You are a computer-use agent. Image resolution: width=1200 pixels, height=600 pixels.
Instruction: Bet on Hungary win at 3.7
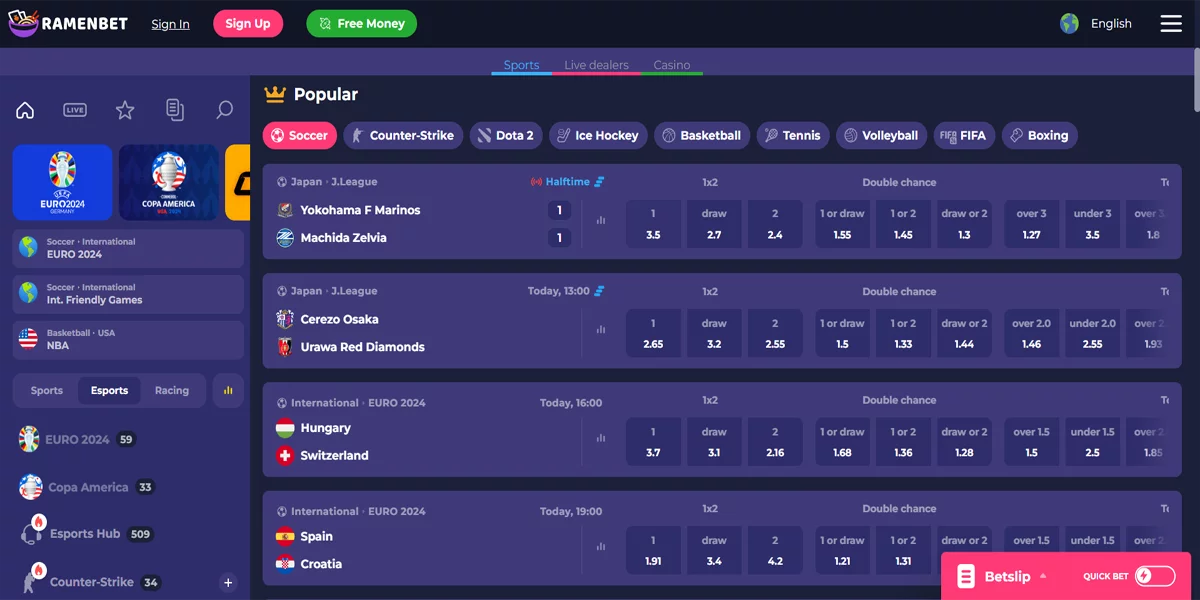click(653, 442)
